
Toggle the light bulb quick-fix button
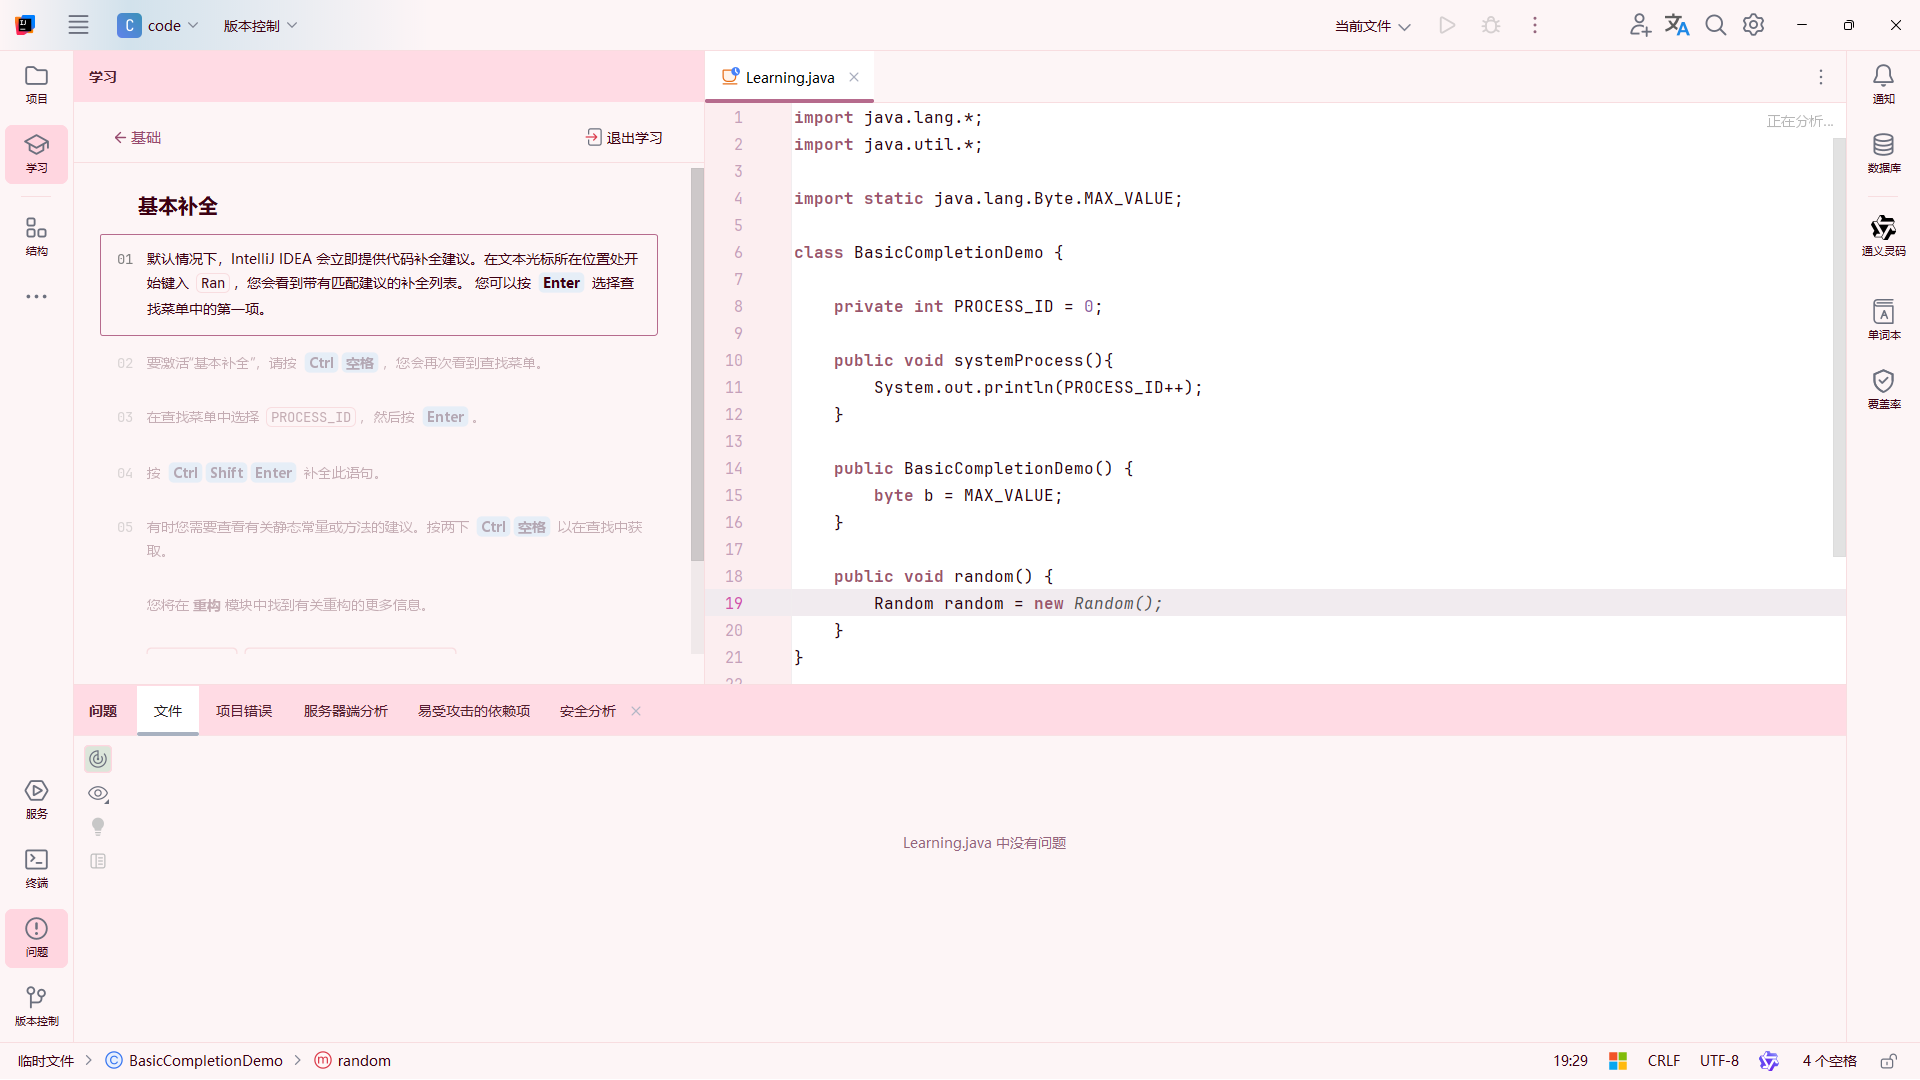(x=98, y=827)
